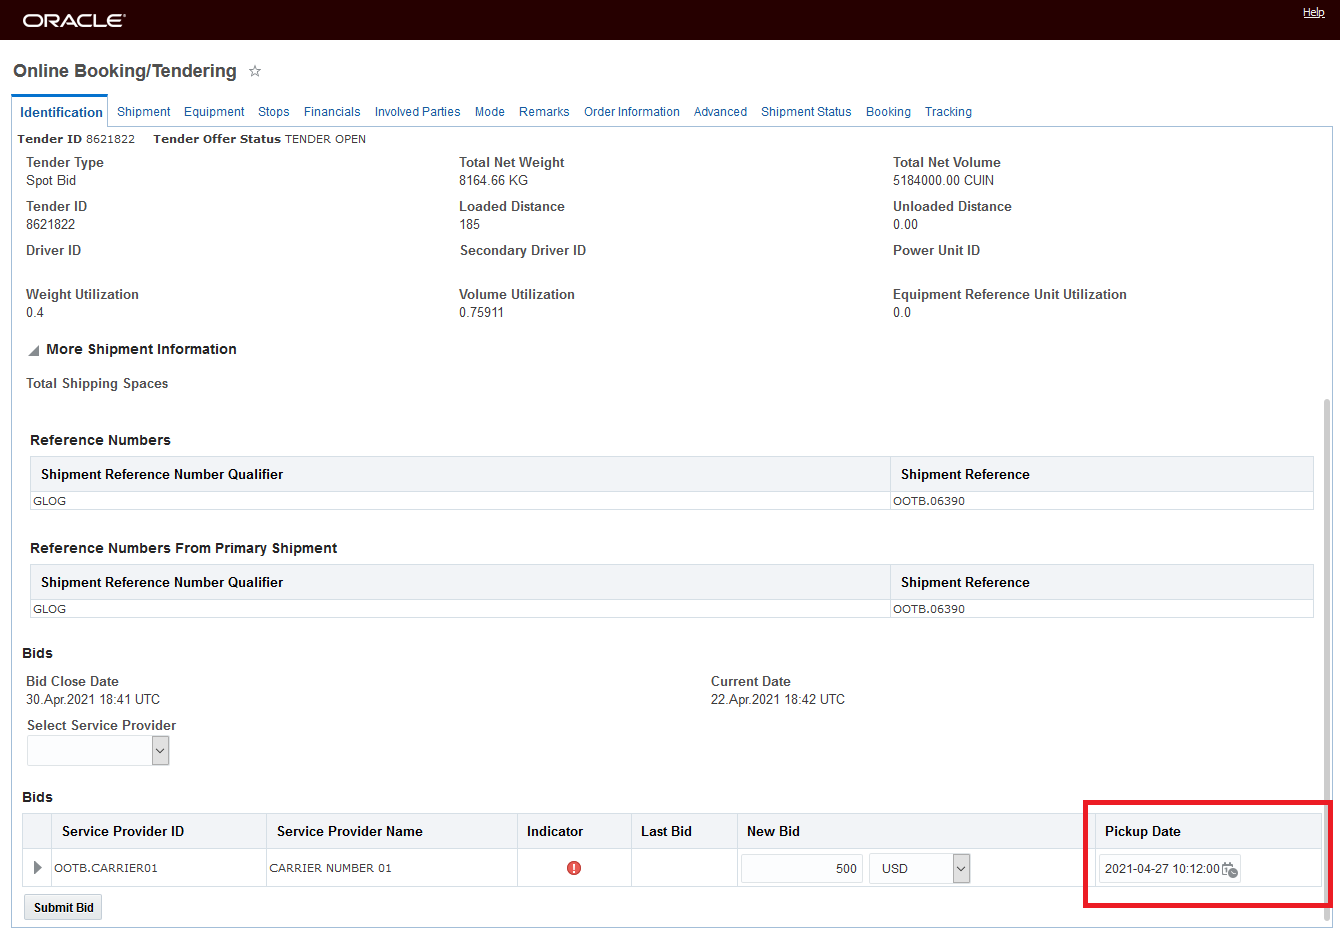Click GLOG under Reference Numbers From Primary Shipment

[x=50, y=609]
